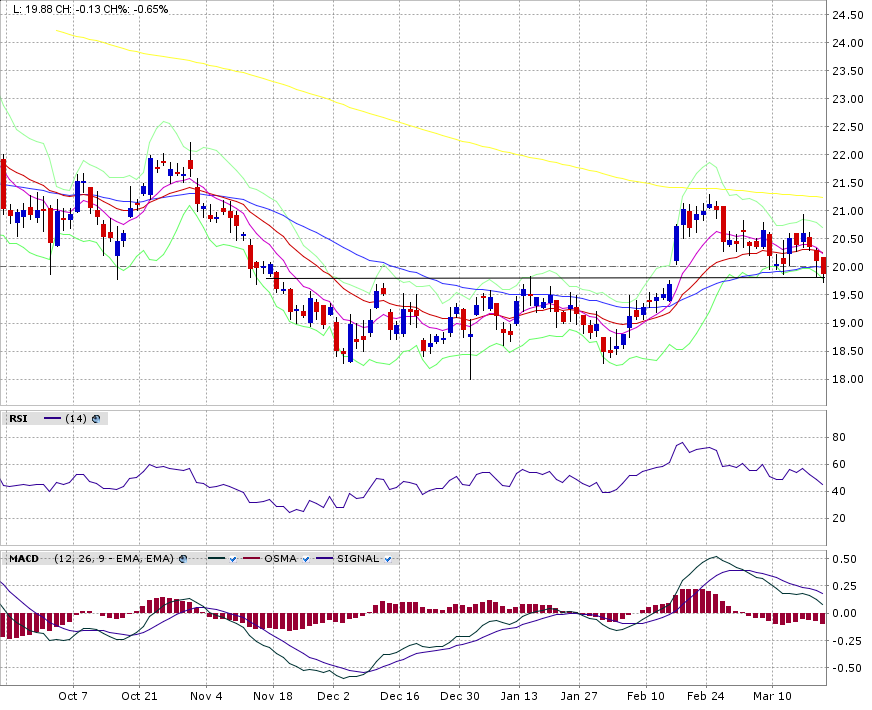Viewport: 872px width, 710px height.
Task: Click the Dec 2 date axis label
Action: [334, 696]
